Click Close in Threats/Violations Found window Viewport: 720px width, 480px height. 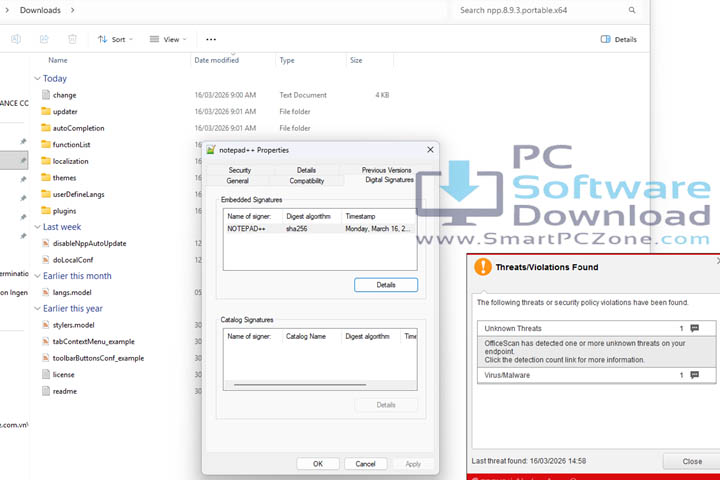692,461
